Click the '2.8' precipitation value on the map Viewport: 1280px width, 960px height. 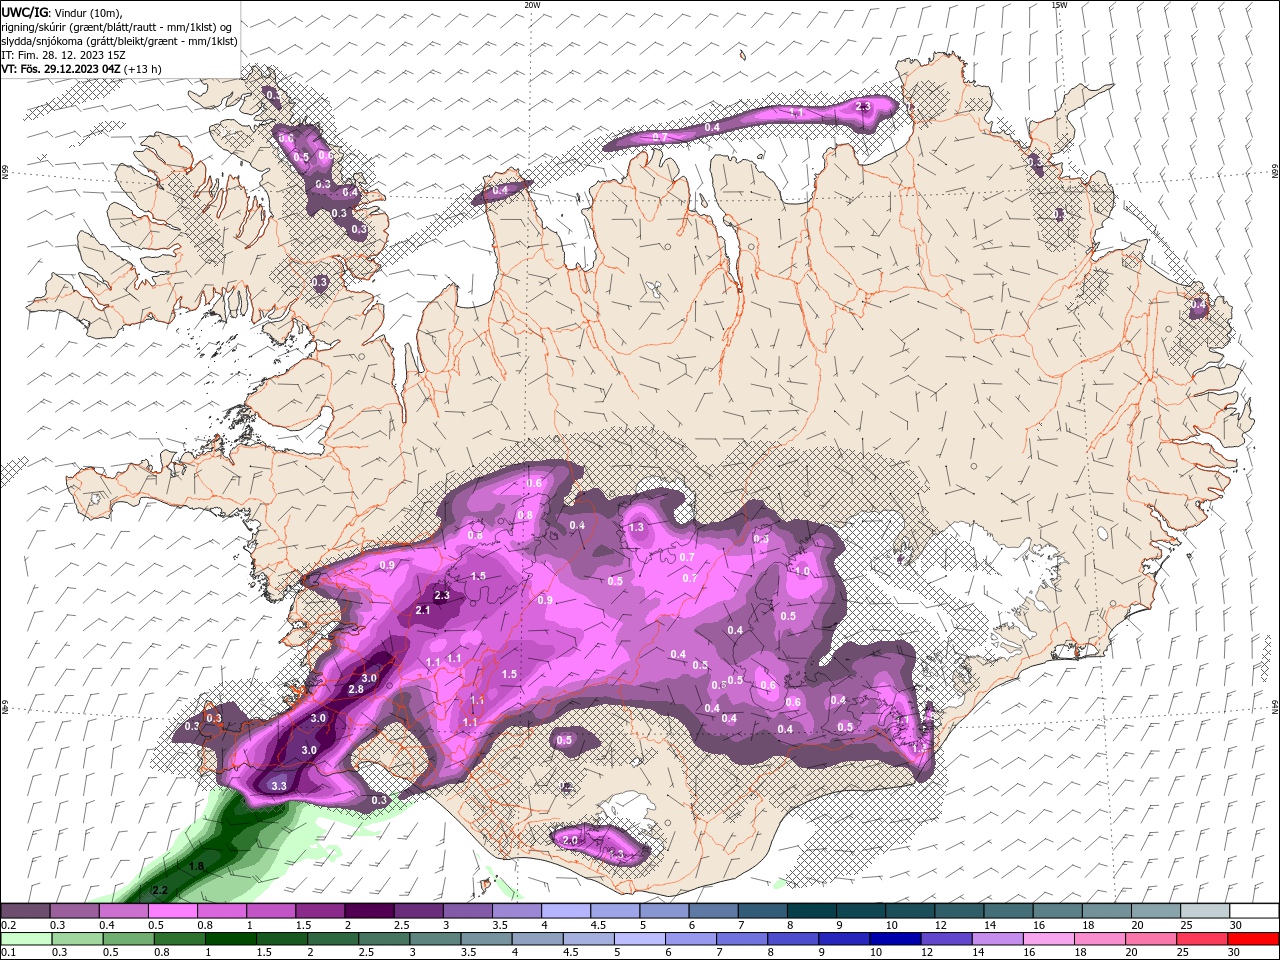[356, 690]
